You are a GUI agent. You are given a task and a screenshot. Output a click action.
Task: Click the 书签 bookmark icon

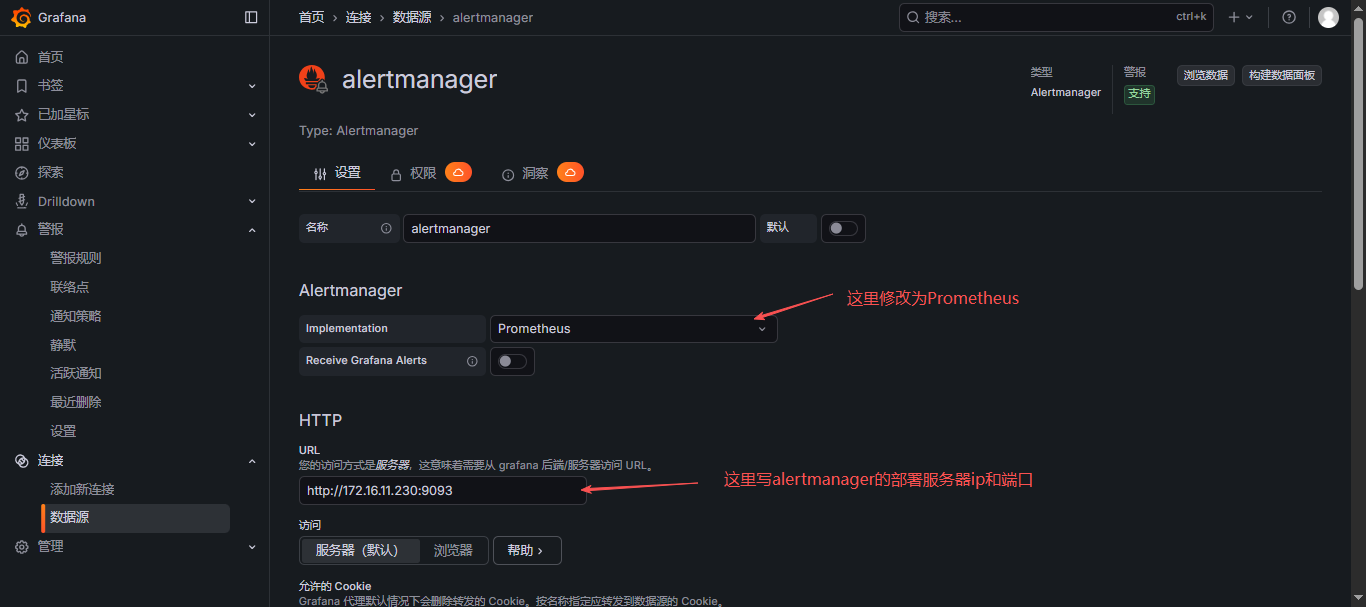click(22, 86)
